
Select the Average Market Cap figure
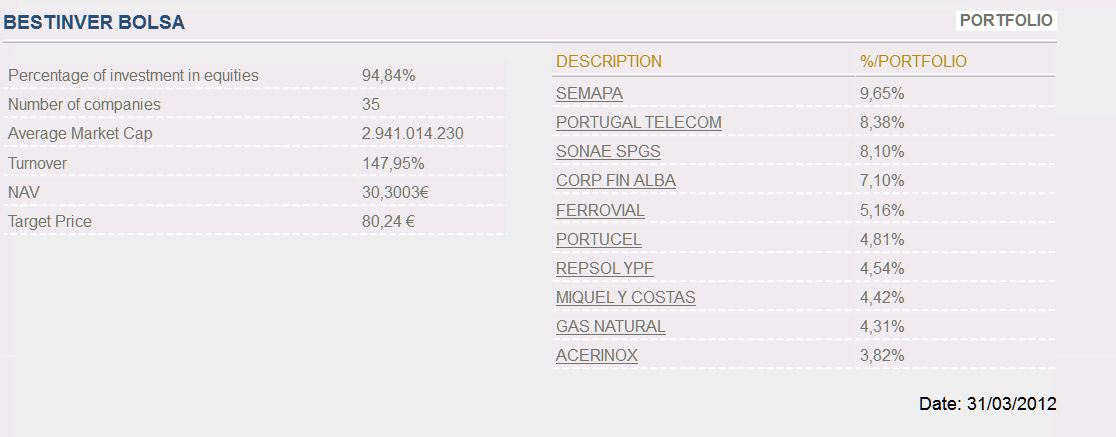[x=412, y=133]
